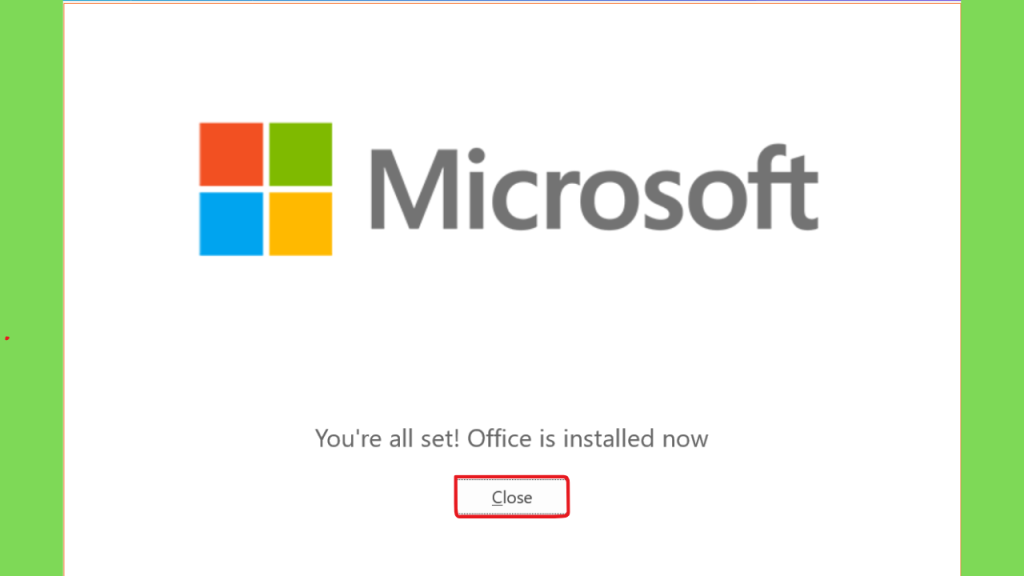Click blank white area below the logo
The width and height of the screenshot is (1024, 576).
tap(511, 340)
